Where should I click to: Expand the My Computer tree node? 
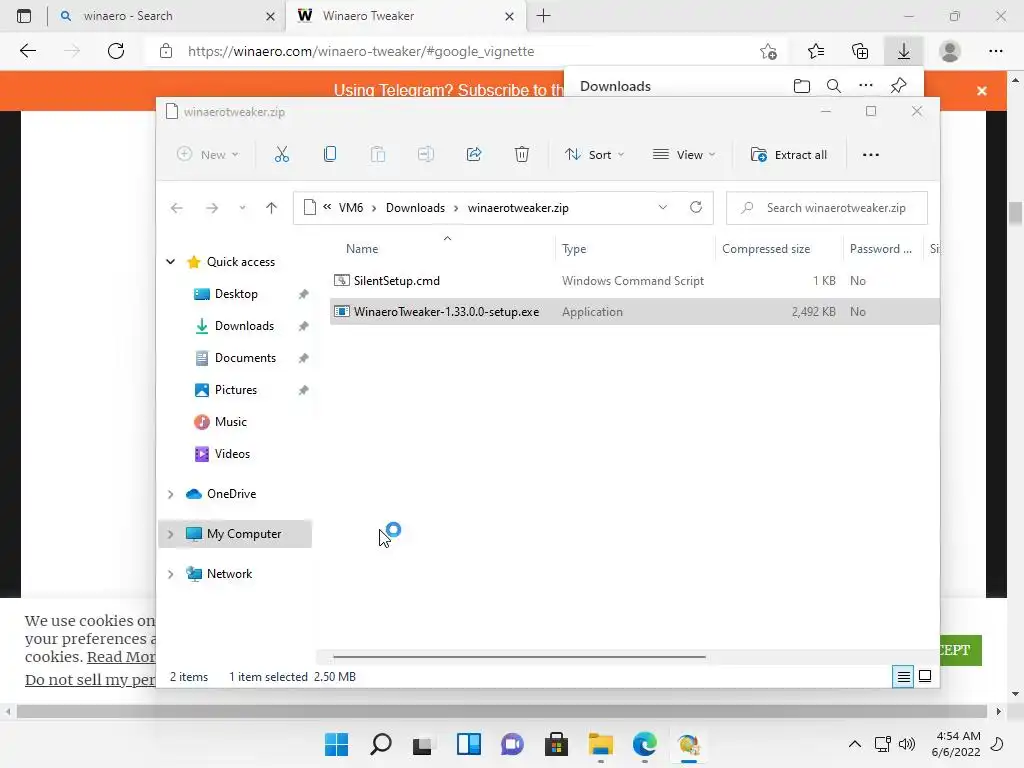point(170,534)
